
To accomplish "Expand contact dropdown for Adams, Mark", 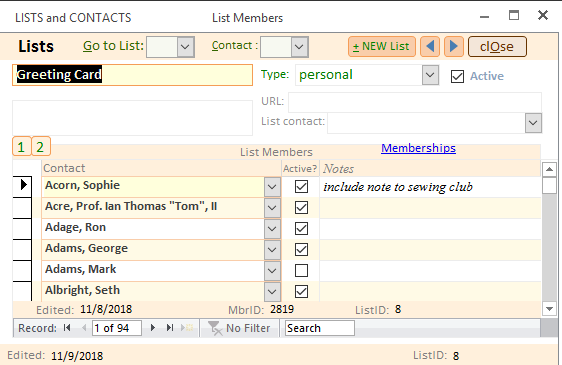I will tap(272, 270).
